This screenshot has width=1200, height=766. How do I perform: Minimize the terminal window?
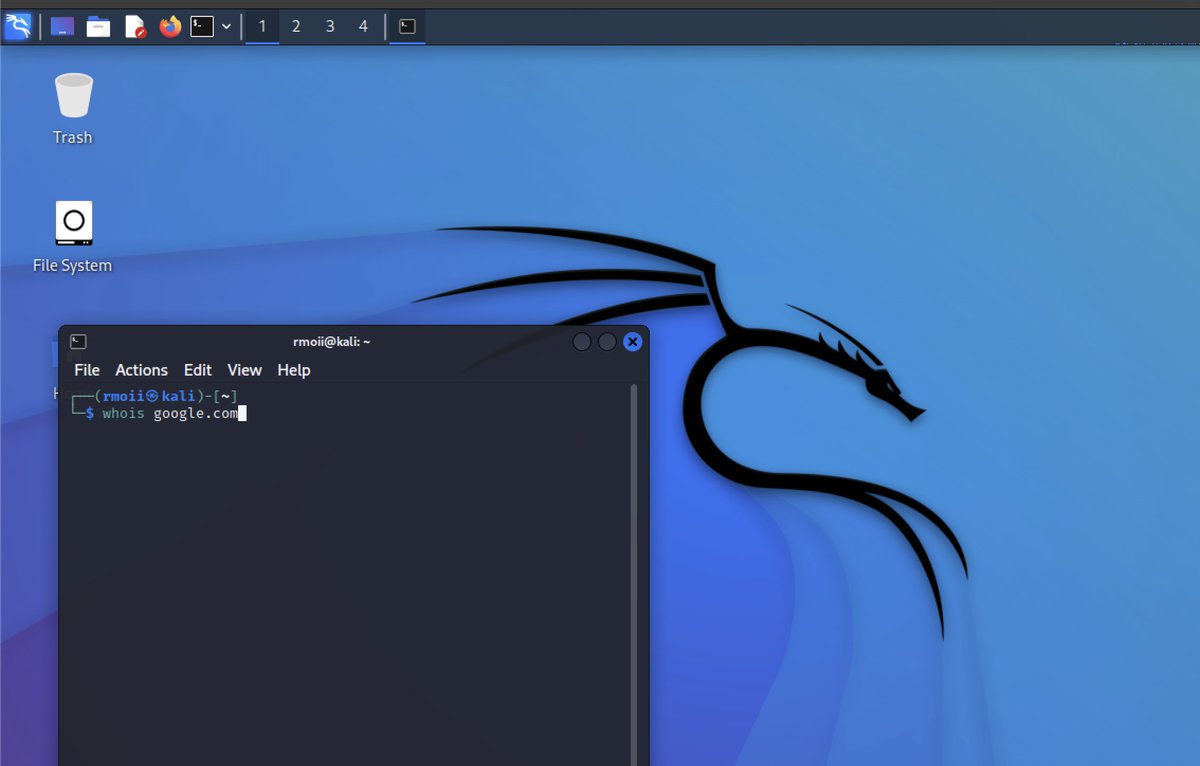pyautogui.click(x=581, y=342)
